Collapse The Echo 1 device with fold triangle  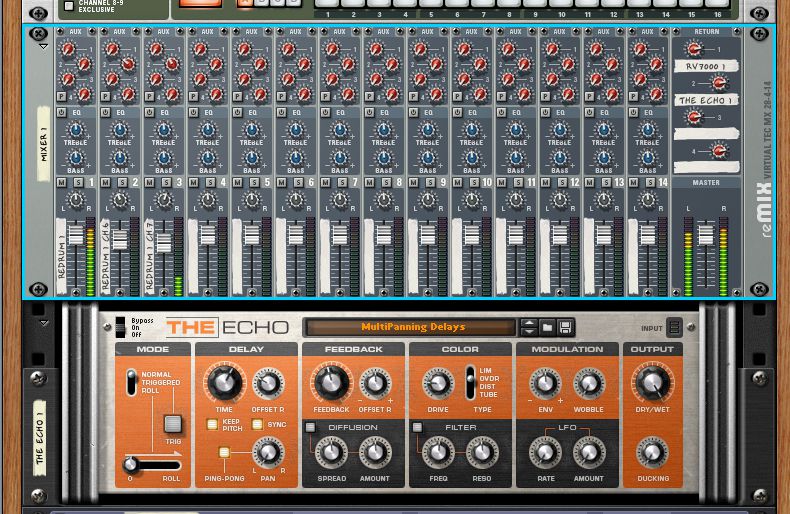(43, 323)
